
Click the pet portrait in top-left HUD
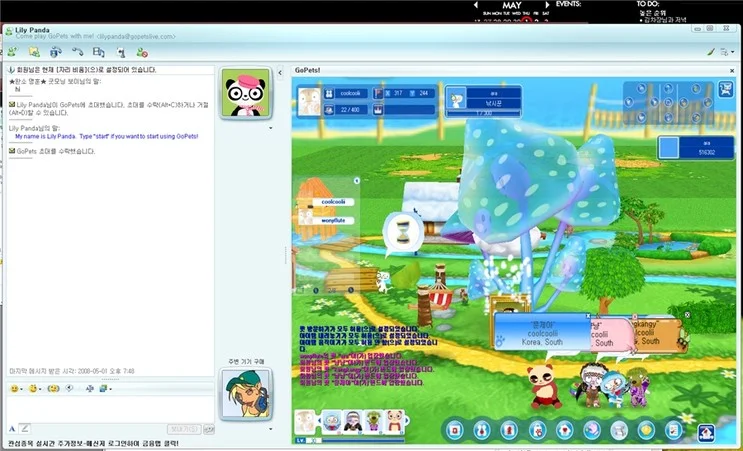[x=309, y=102]
